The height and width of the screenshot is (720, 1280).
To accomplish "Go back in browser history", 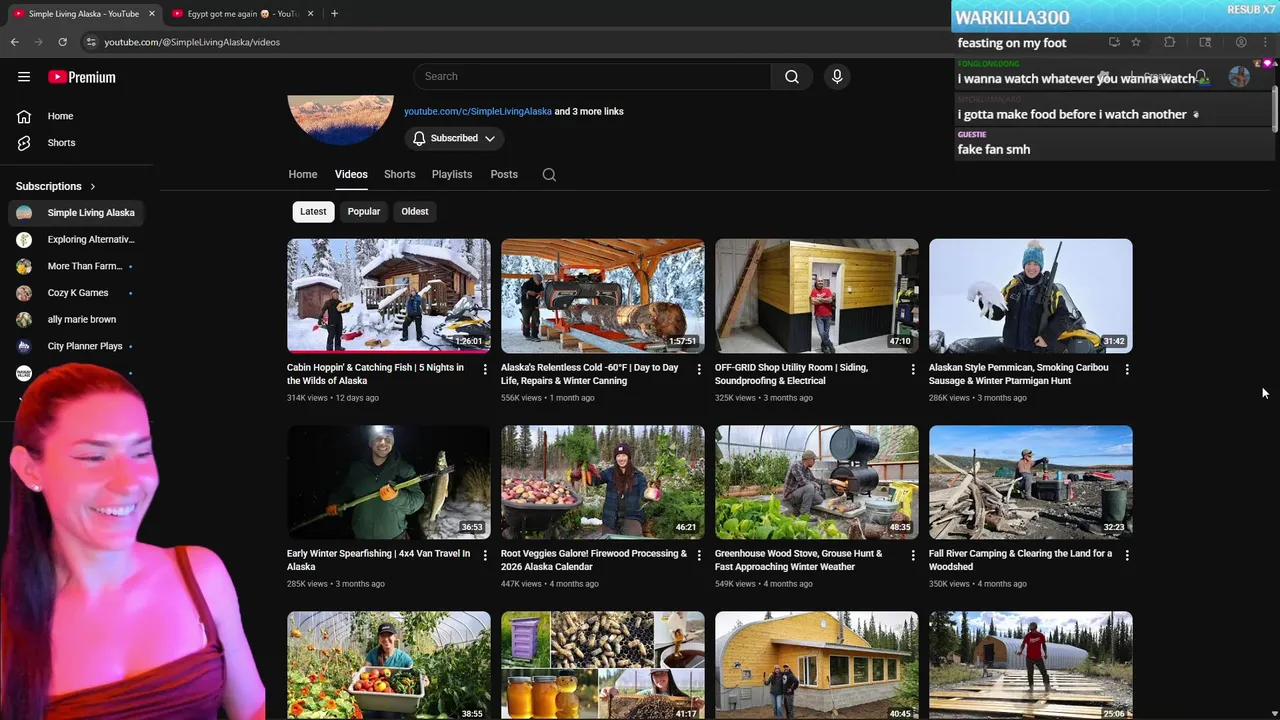I will (15, 42).
